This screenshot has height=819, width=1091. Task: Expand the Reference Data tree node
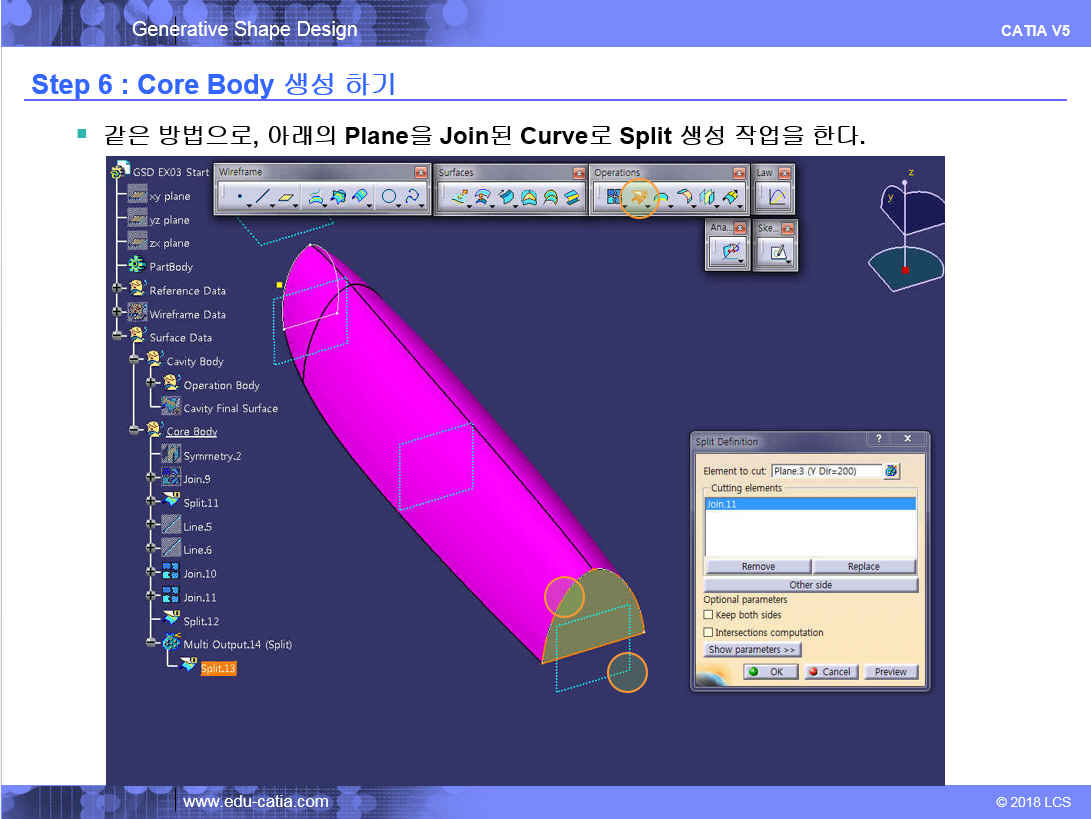[119, 291]
